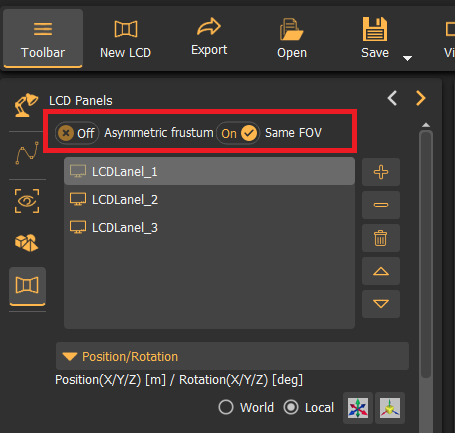The height and width of the screenshot is (433, 455).
Task: Click the New LCD toolbar button
Action: point(126,39)
